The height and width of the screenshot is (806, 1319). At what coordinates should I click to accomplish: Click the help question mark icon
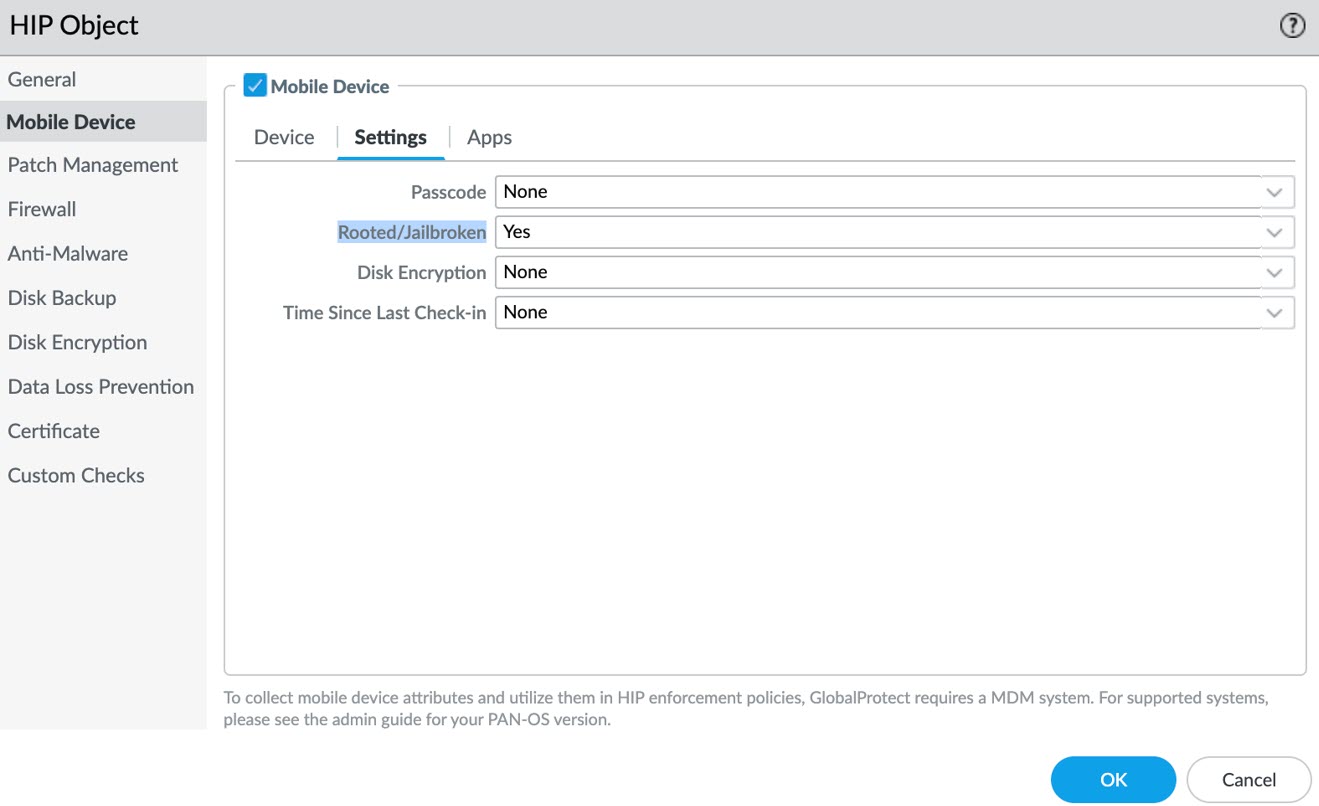1292,26
